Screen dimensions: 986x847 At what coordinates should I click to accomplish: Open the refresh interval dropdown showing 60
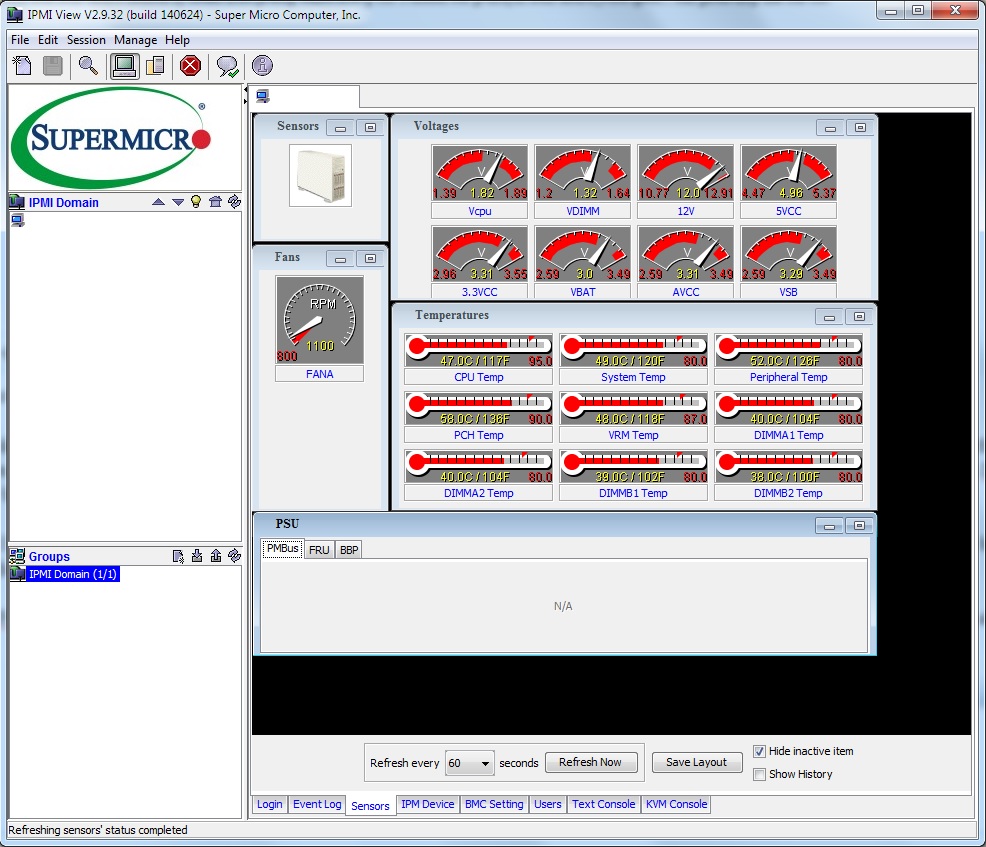(x=470, y=763)
